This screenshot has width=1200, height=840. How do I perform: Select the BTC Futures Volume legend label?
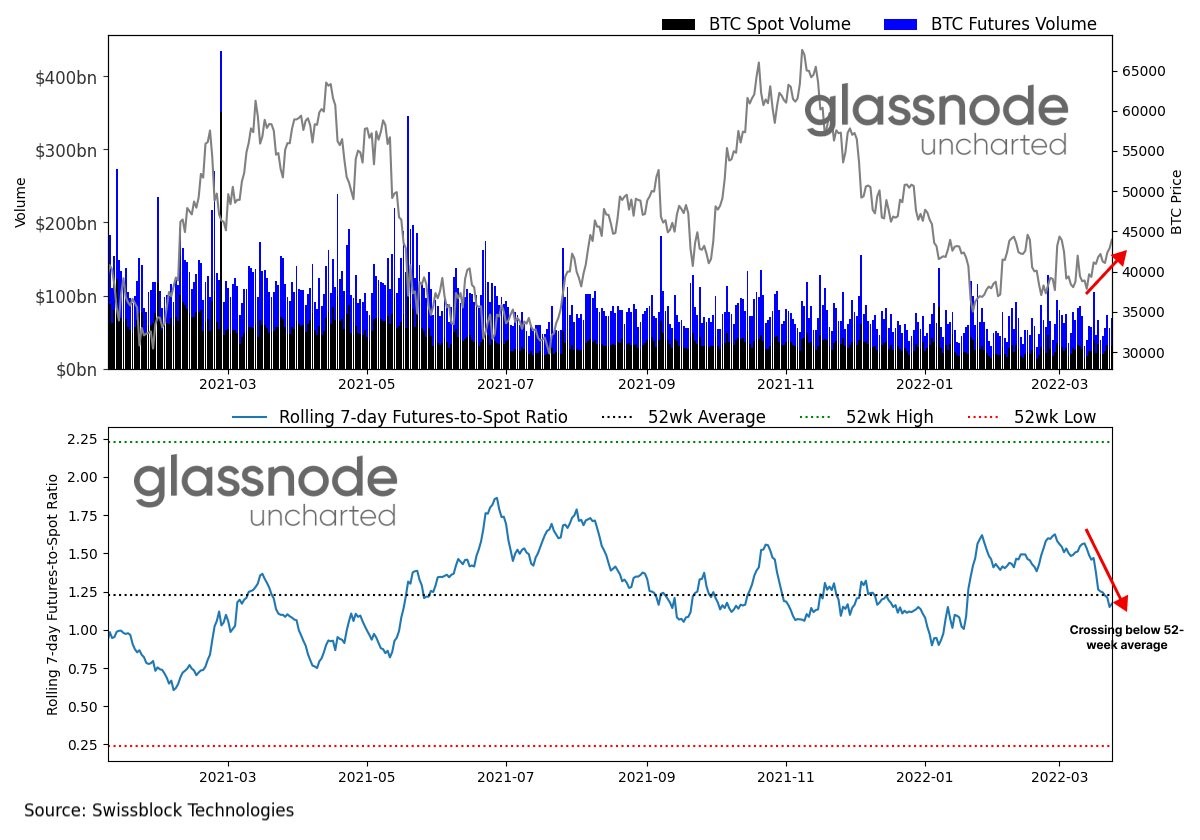(x=1013, y=24)
